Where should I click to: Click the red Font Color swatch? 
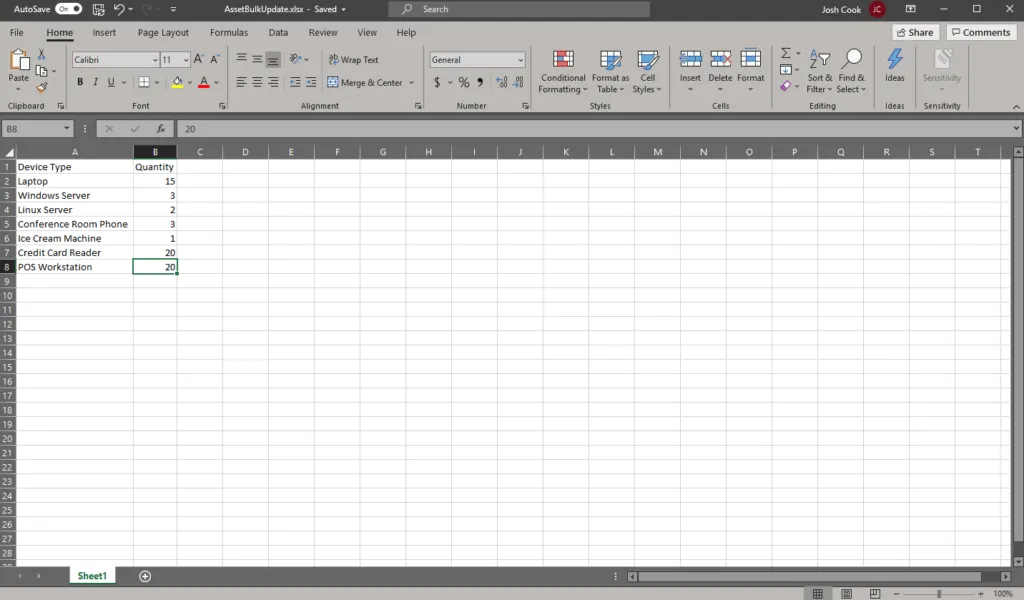(203, 82)
